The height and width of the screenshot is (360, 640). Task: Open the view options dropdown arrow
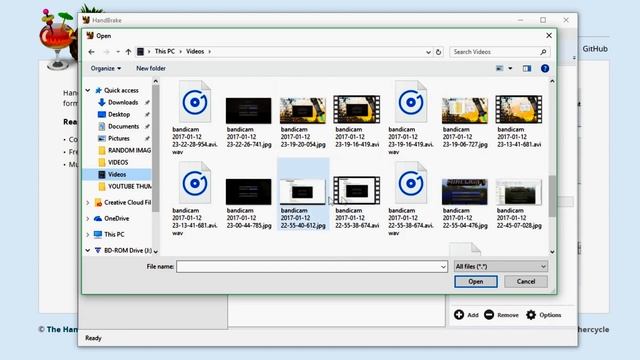(510, 68)
